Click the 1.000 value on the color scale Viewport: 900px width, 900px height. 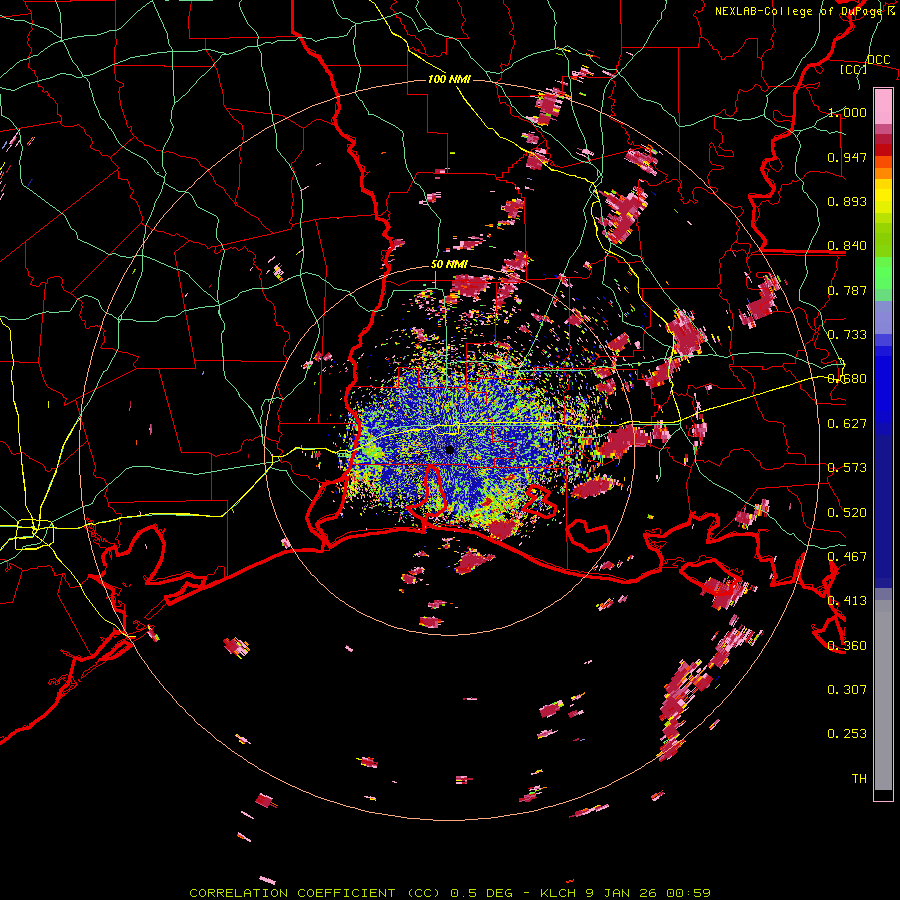847,112
